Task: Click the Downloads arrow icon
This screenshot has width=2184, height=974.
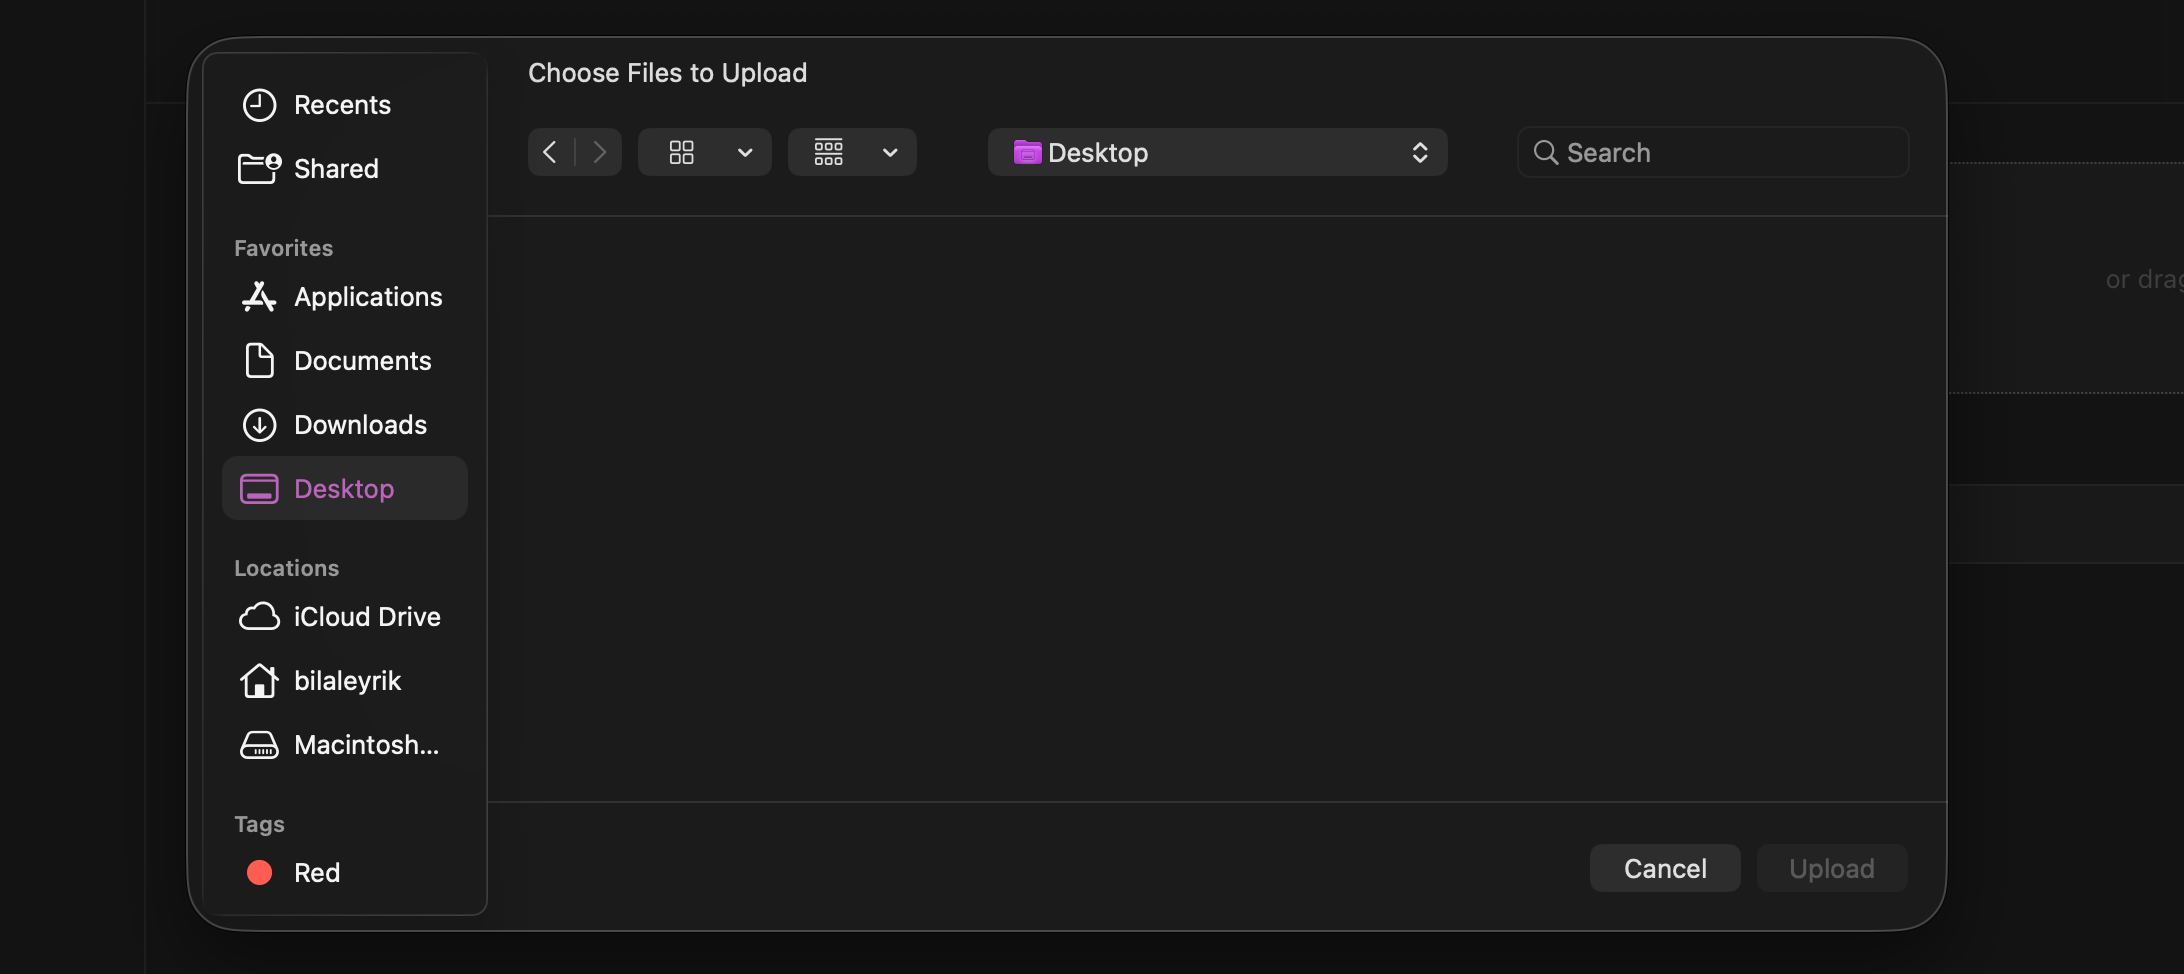Action: point(259,425)
